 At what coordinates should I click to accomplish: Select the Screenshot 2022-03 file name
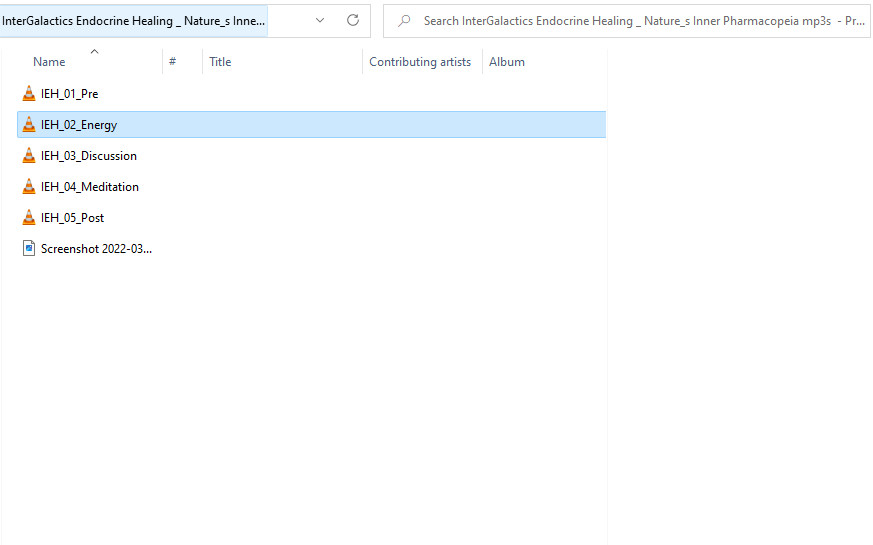[96, 249]
